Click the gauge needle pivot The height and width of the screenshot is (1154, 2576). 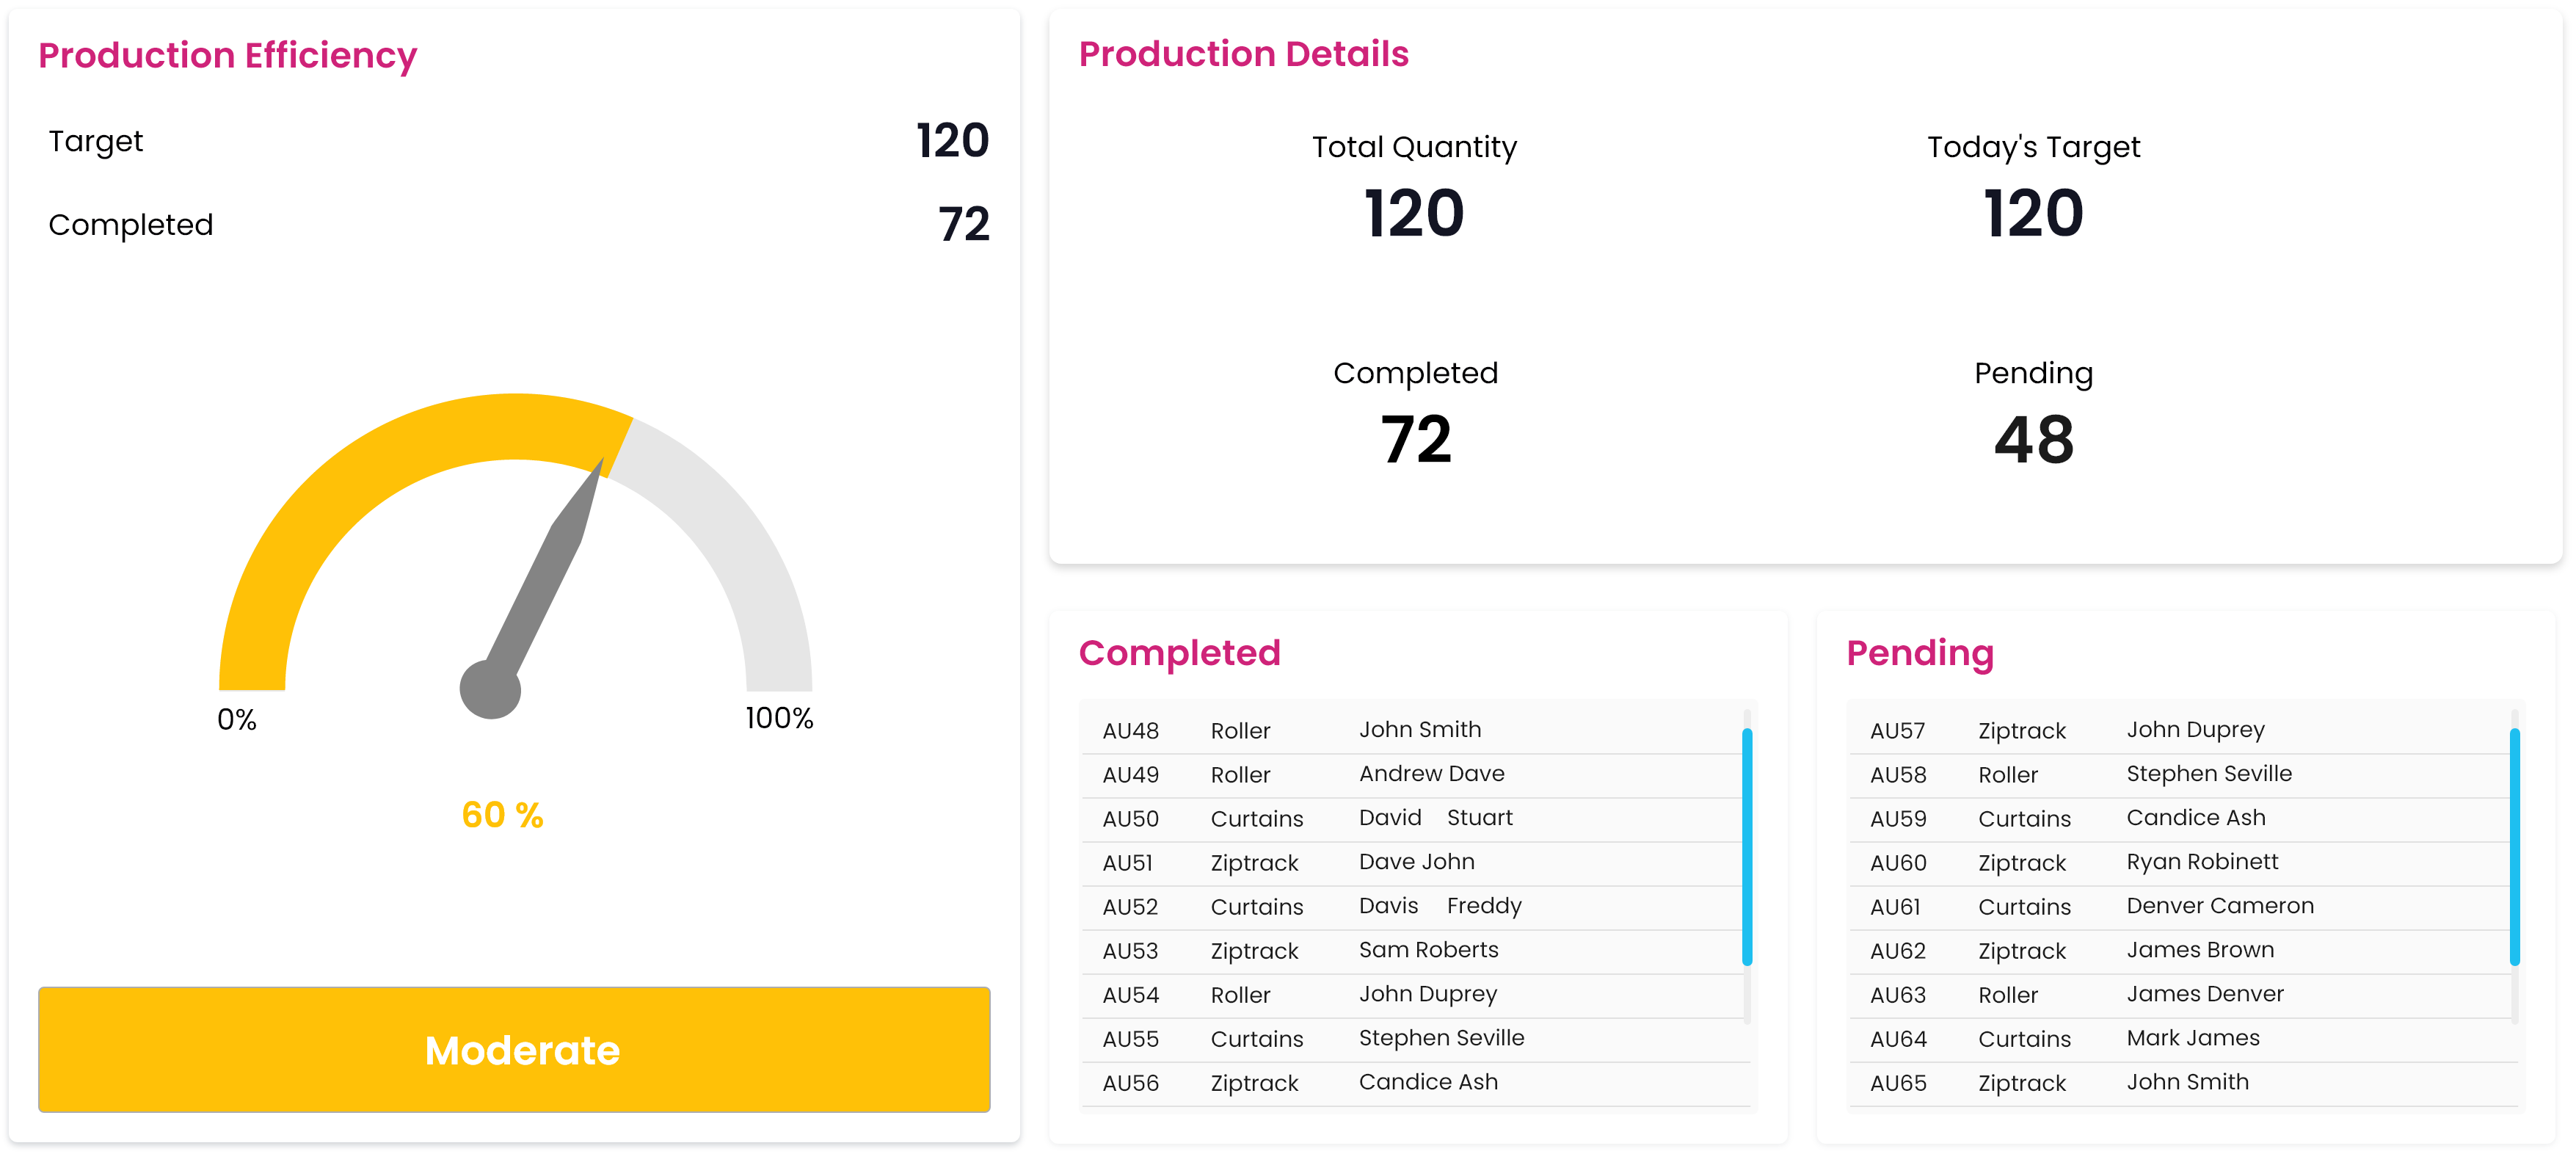(x=490, y=689)
